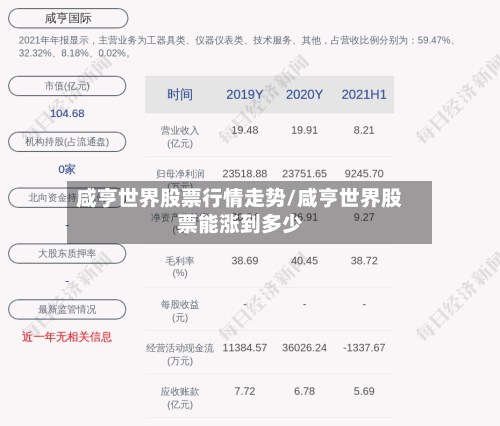
Task: Click the gross margin value 38.69
Action: [245, 261]
